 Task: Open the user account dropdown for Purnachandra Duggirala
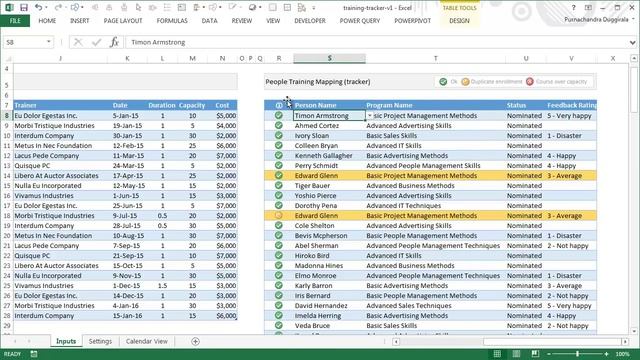[x=633, y=19]
